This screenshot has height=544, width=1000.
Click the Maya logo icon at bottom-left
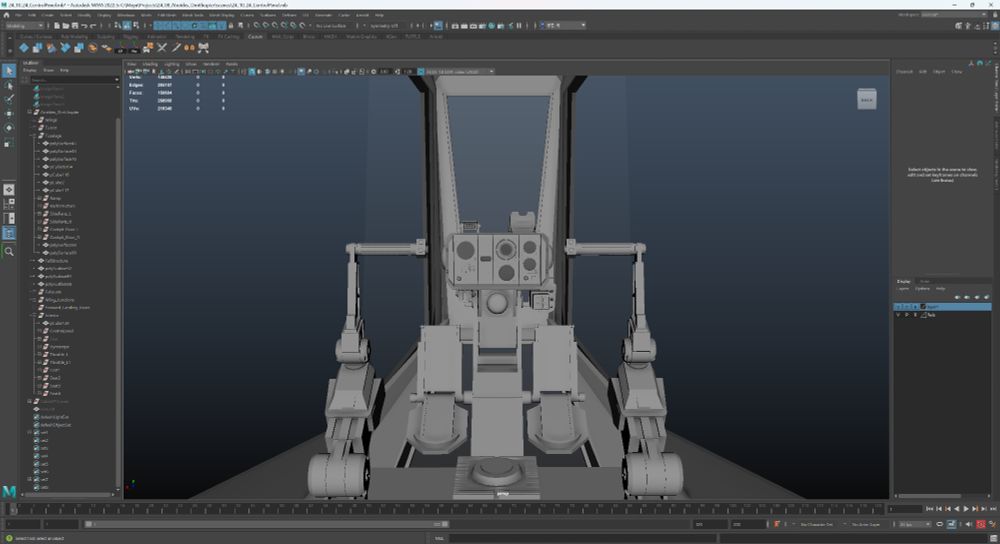9,492
